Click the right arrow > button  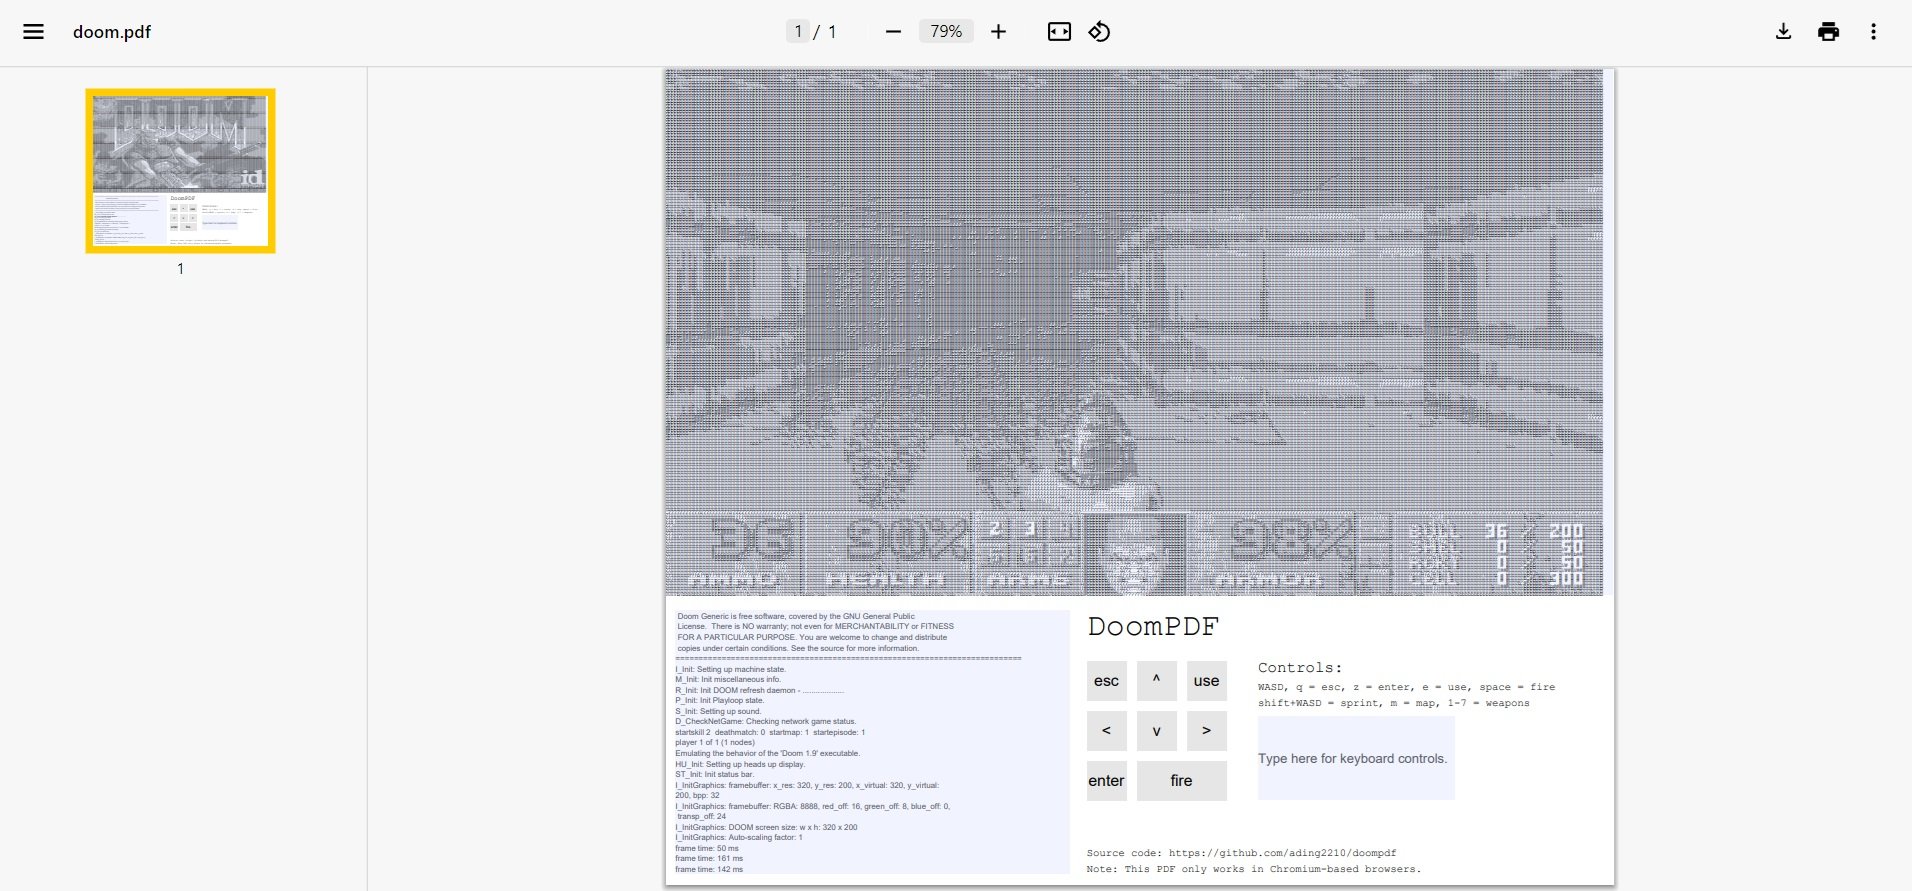click(x=1206, y=731)
